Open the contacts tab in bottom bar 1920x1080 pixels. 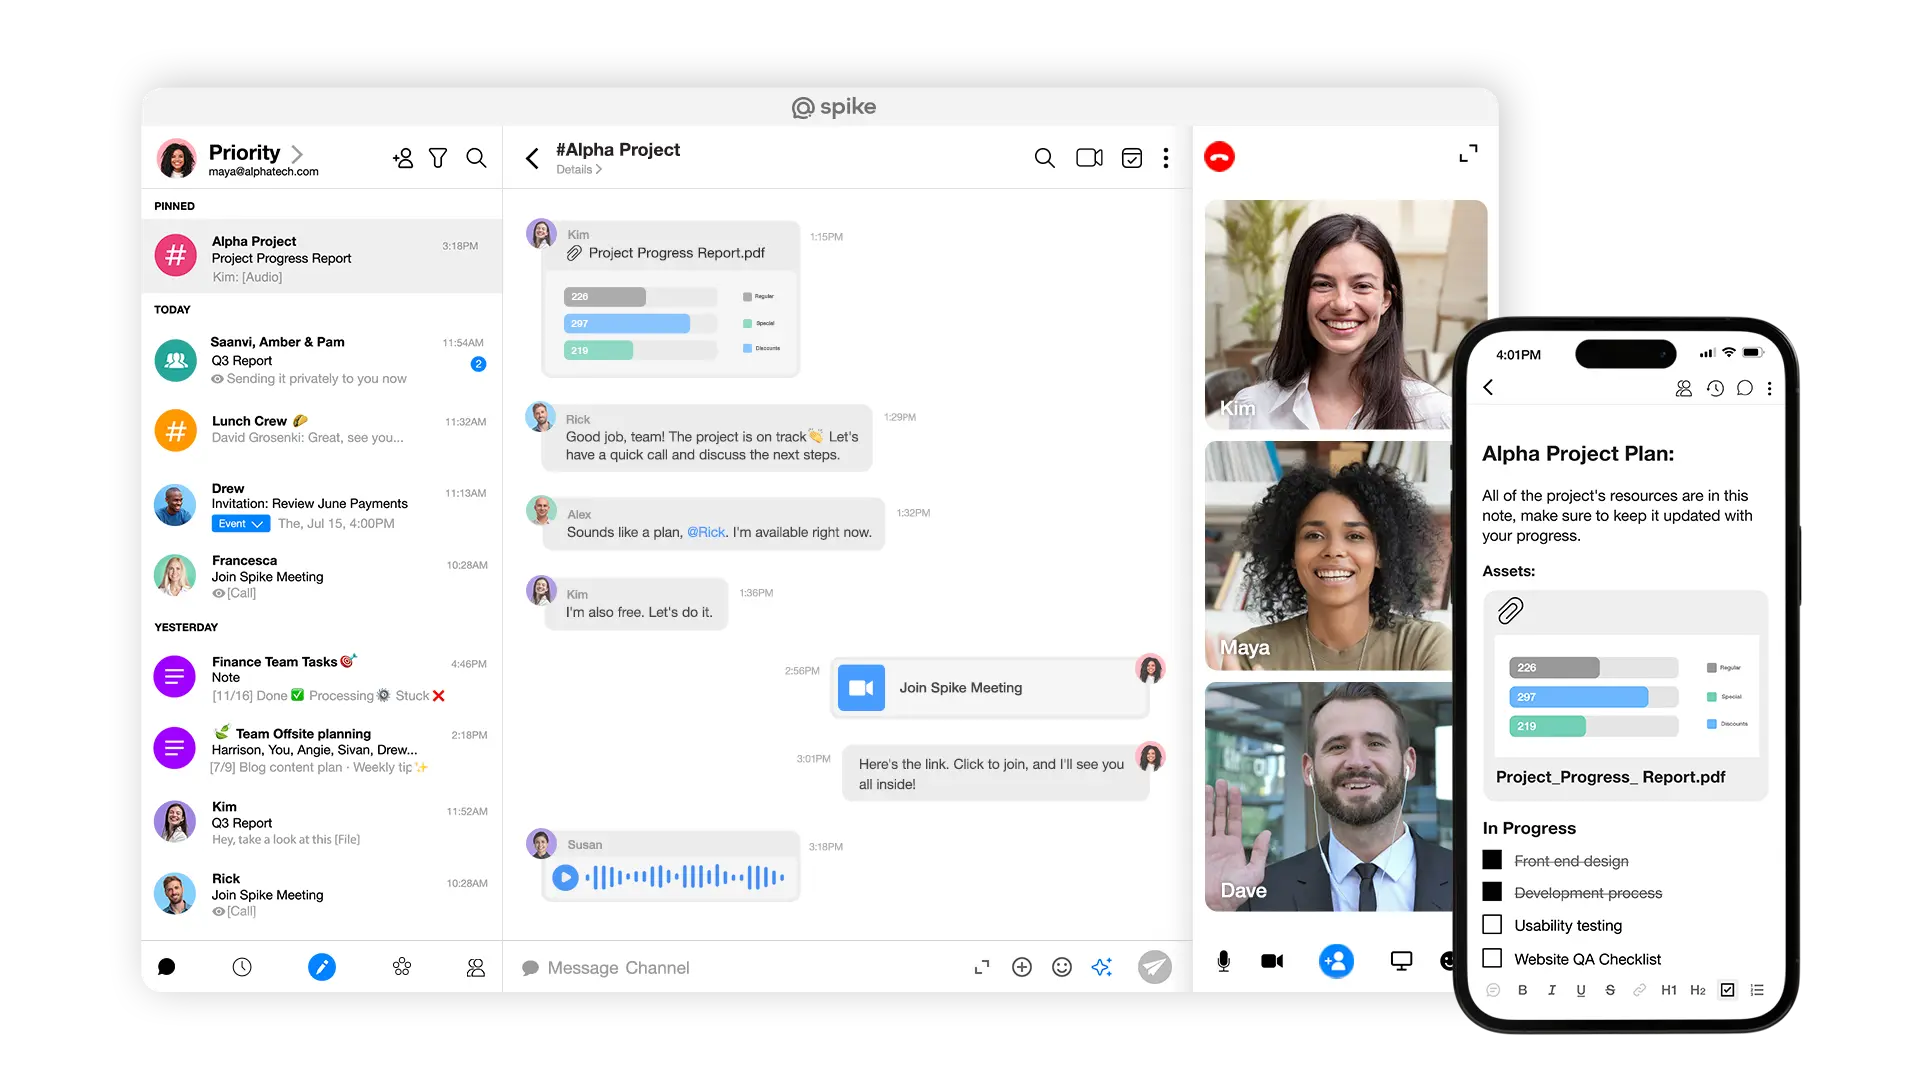tap(476, 967)
